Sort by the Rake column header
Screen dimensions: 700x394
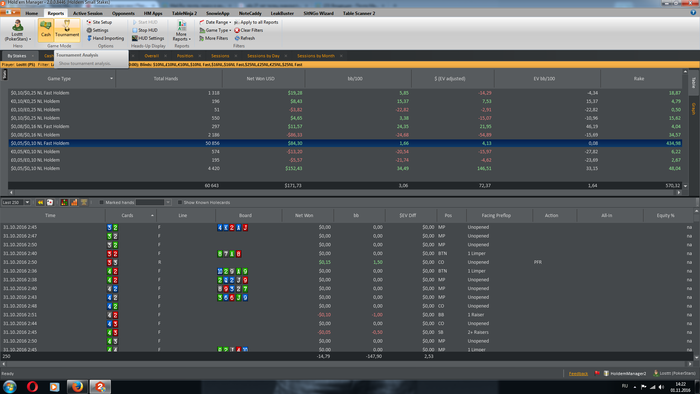(639, 79)
